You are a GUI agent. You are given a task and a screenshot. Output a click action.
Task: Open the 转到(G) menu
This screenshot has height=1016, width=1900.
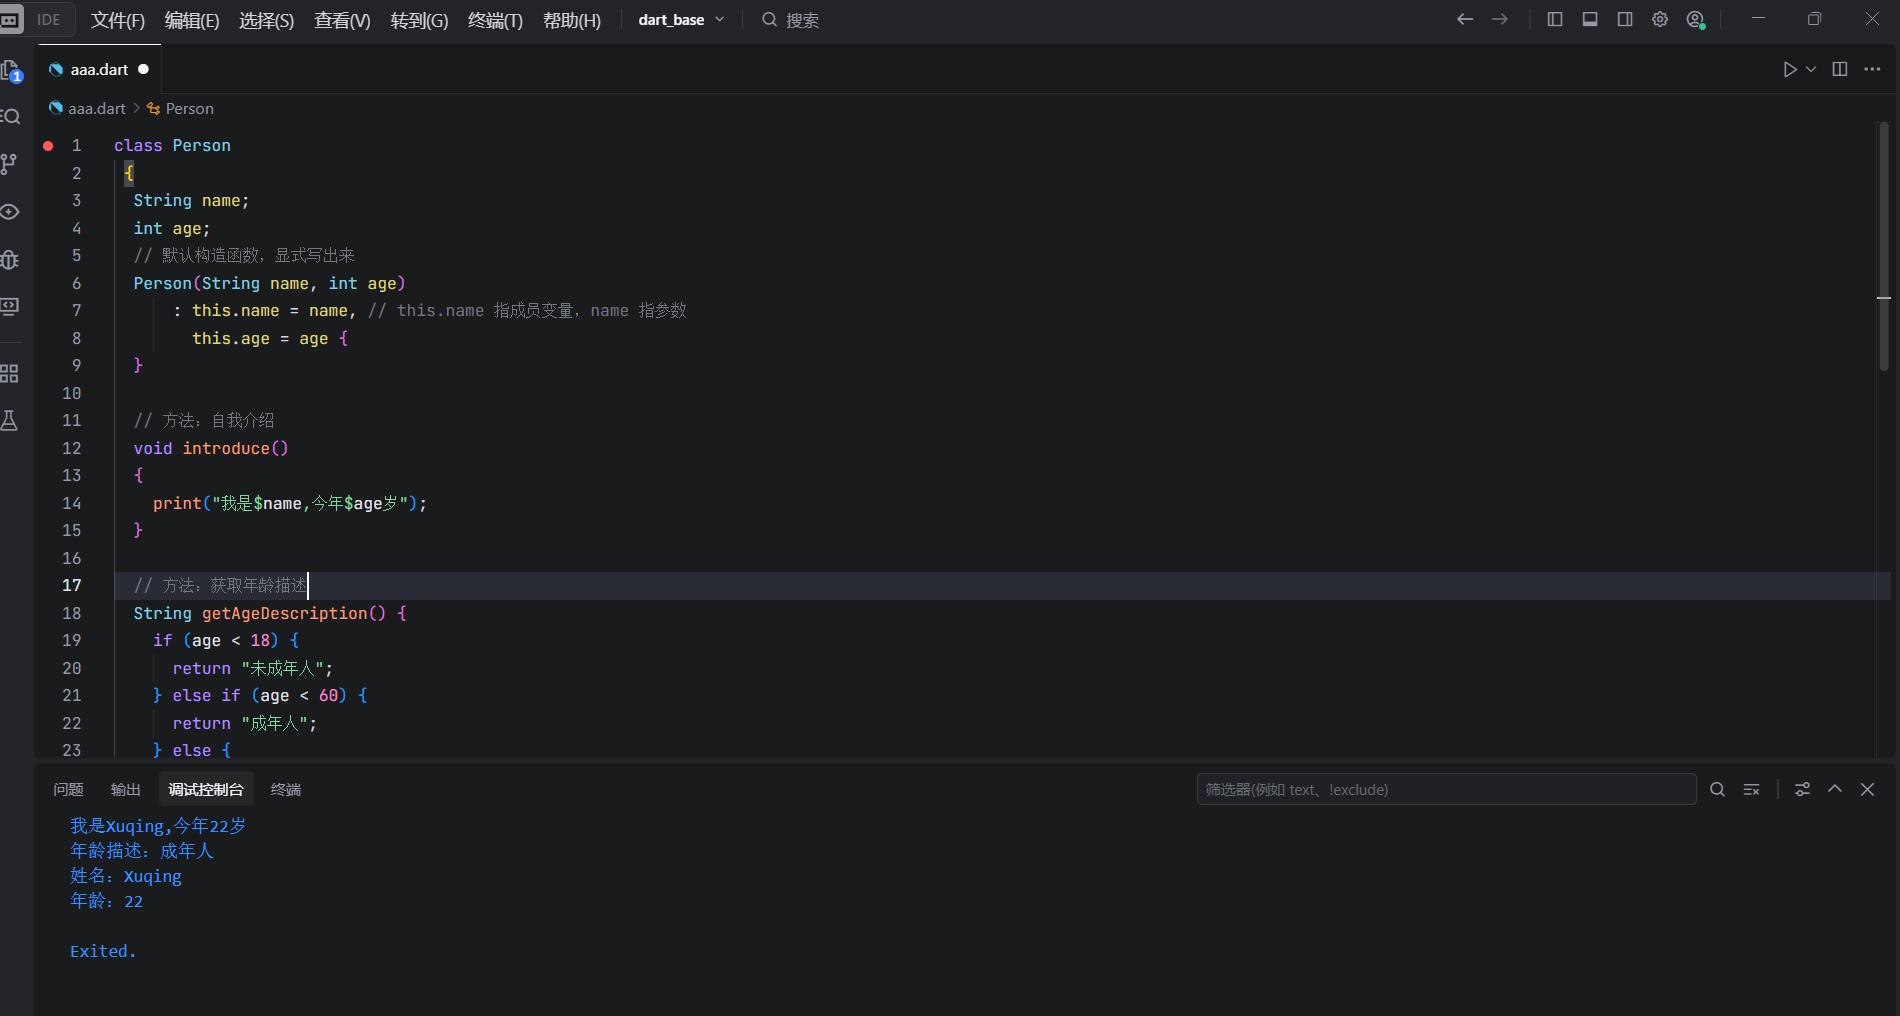pyautogui.click(x=419, y=20)
